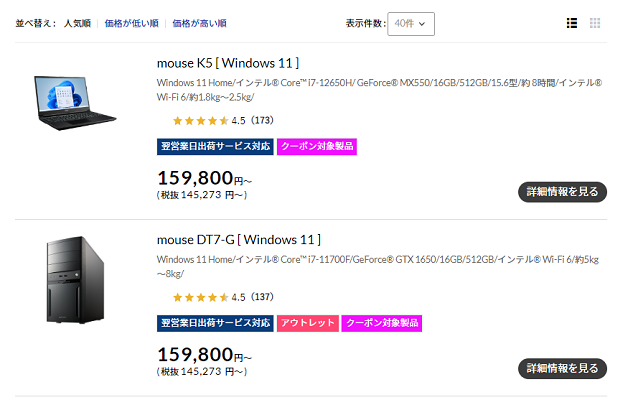Click クーポン対象製品 badge on mouse K5
This screenshot has width=633, height=405.
[317, 146]
